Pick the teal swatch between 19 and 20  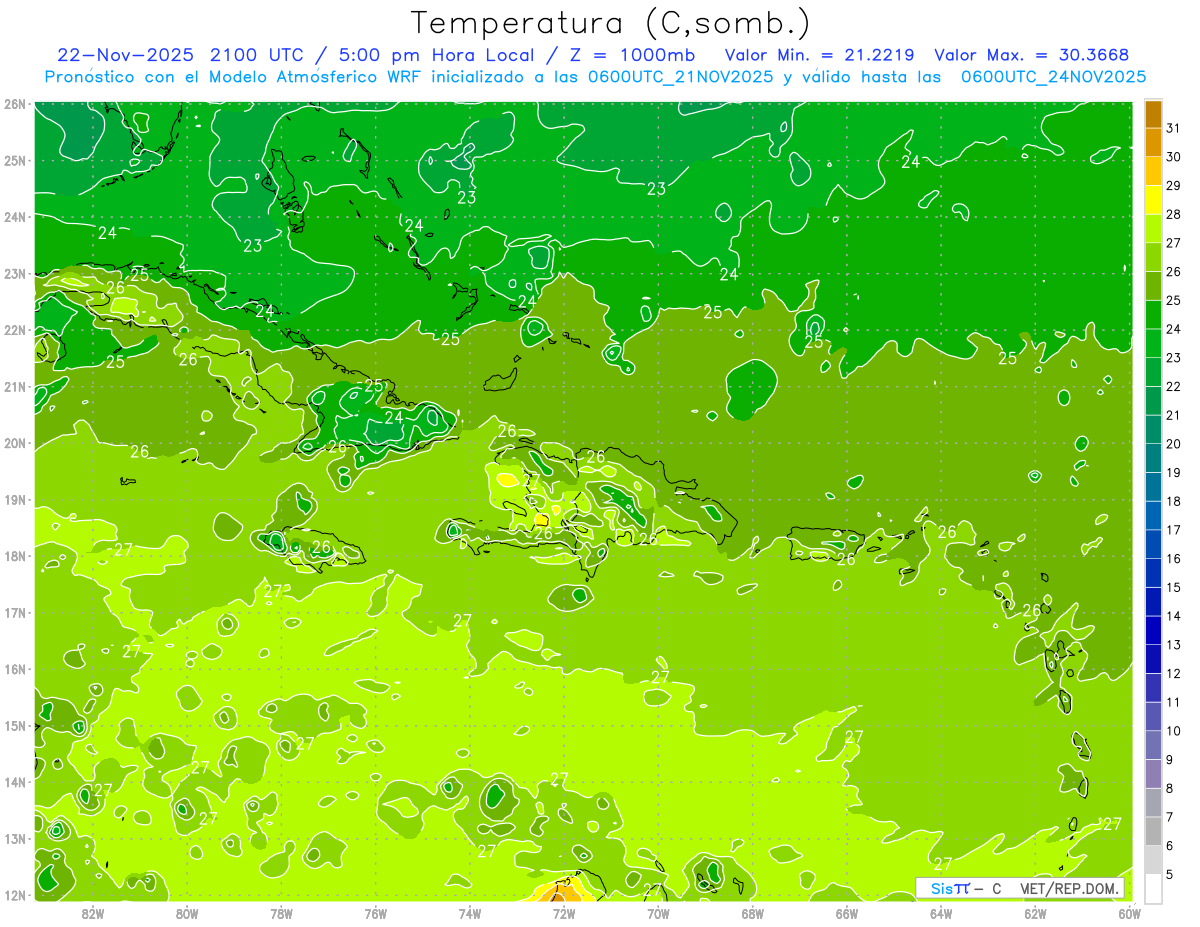[x=1153, y=458]
